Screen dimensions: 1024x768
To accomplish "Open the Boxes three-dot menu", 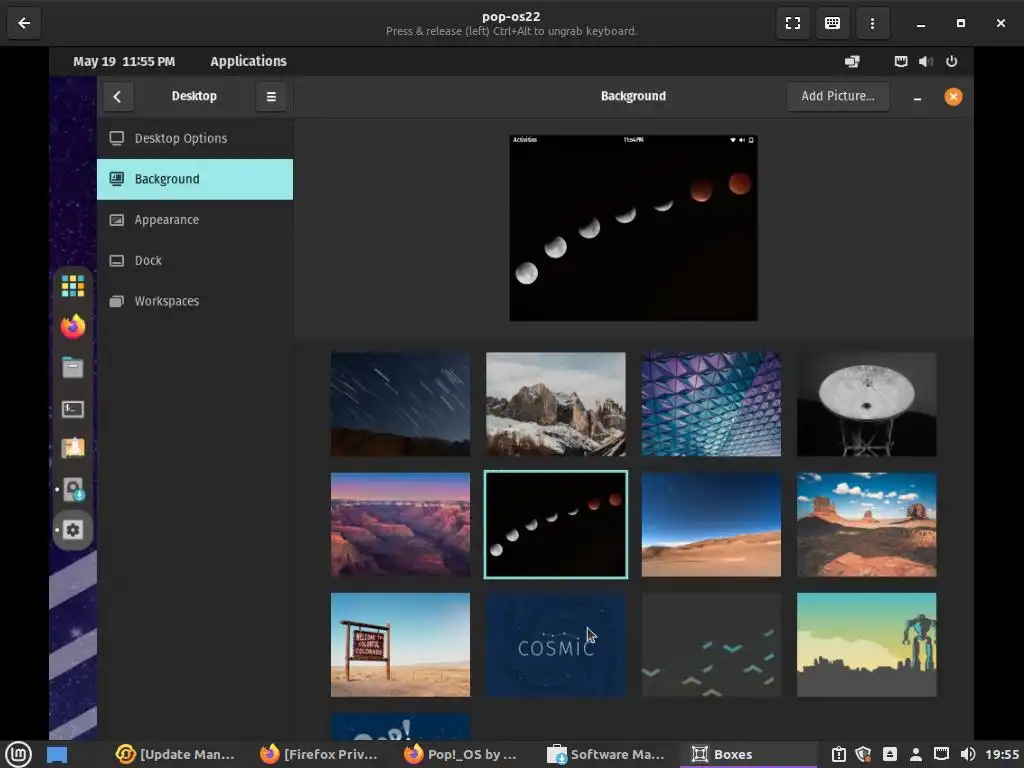I will tap(872, 23).
